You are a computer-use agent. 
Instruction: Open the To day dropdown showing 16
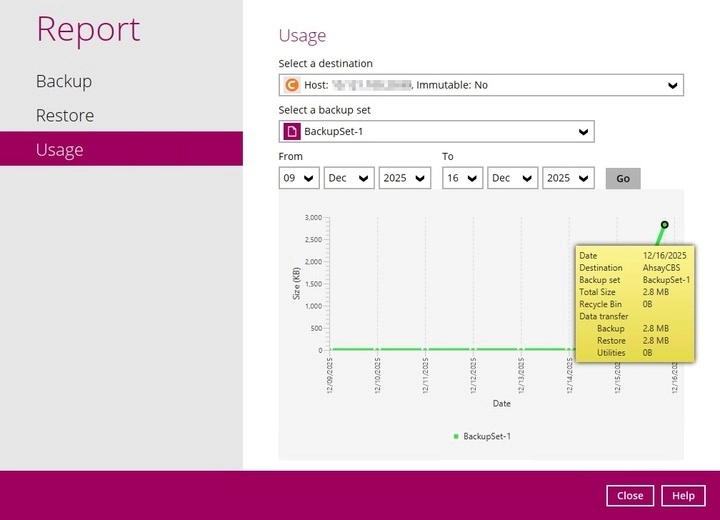pyautogui.click(x=462, y=178)
